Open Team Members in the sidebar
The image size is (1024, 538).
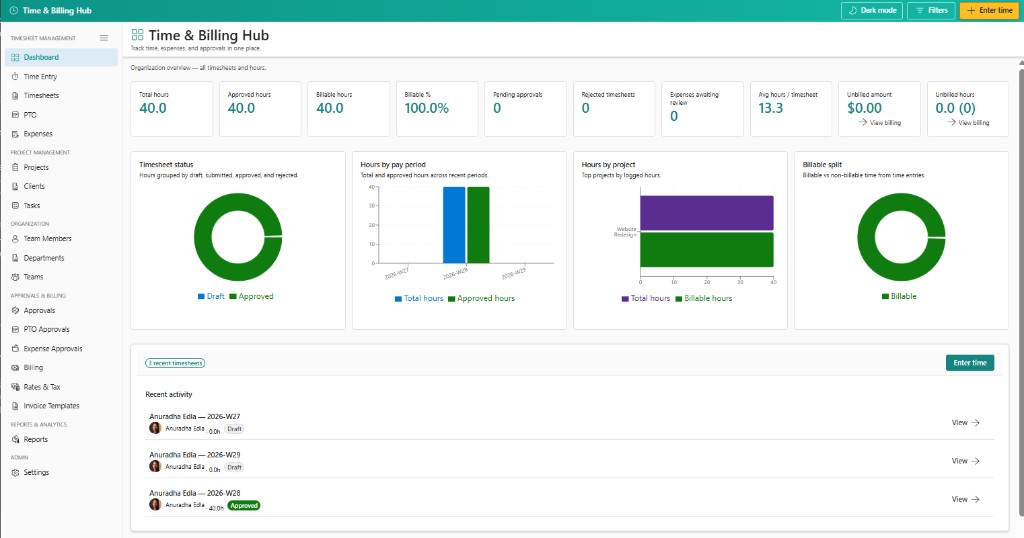61,238
